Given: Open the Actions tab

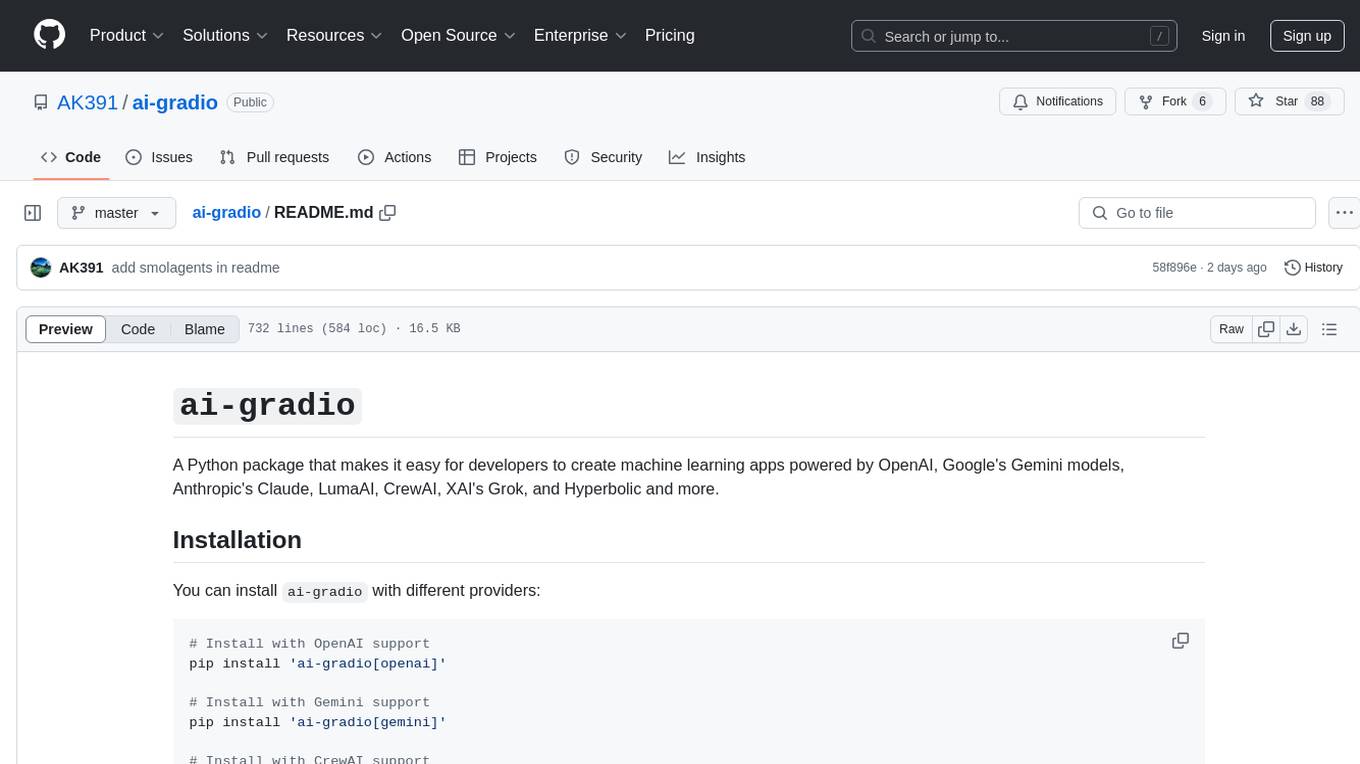Looking at the screenshot, I should coord(395,157).
